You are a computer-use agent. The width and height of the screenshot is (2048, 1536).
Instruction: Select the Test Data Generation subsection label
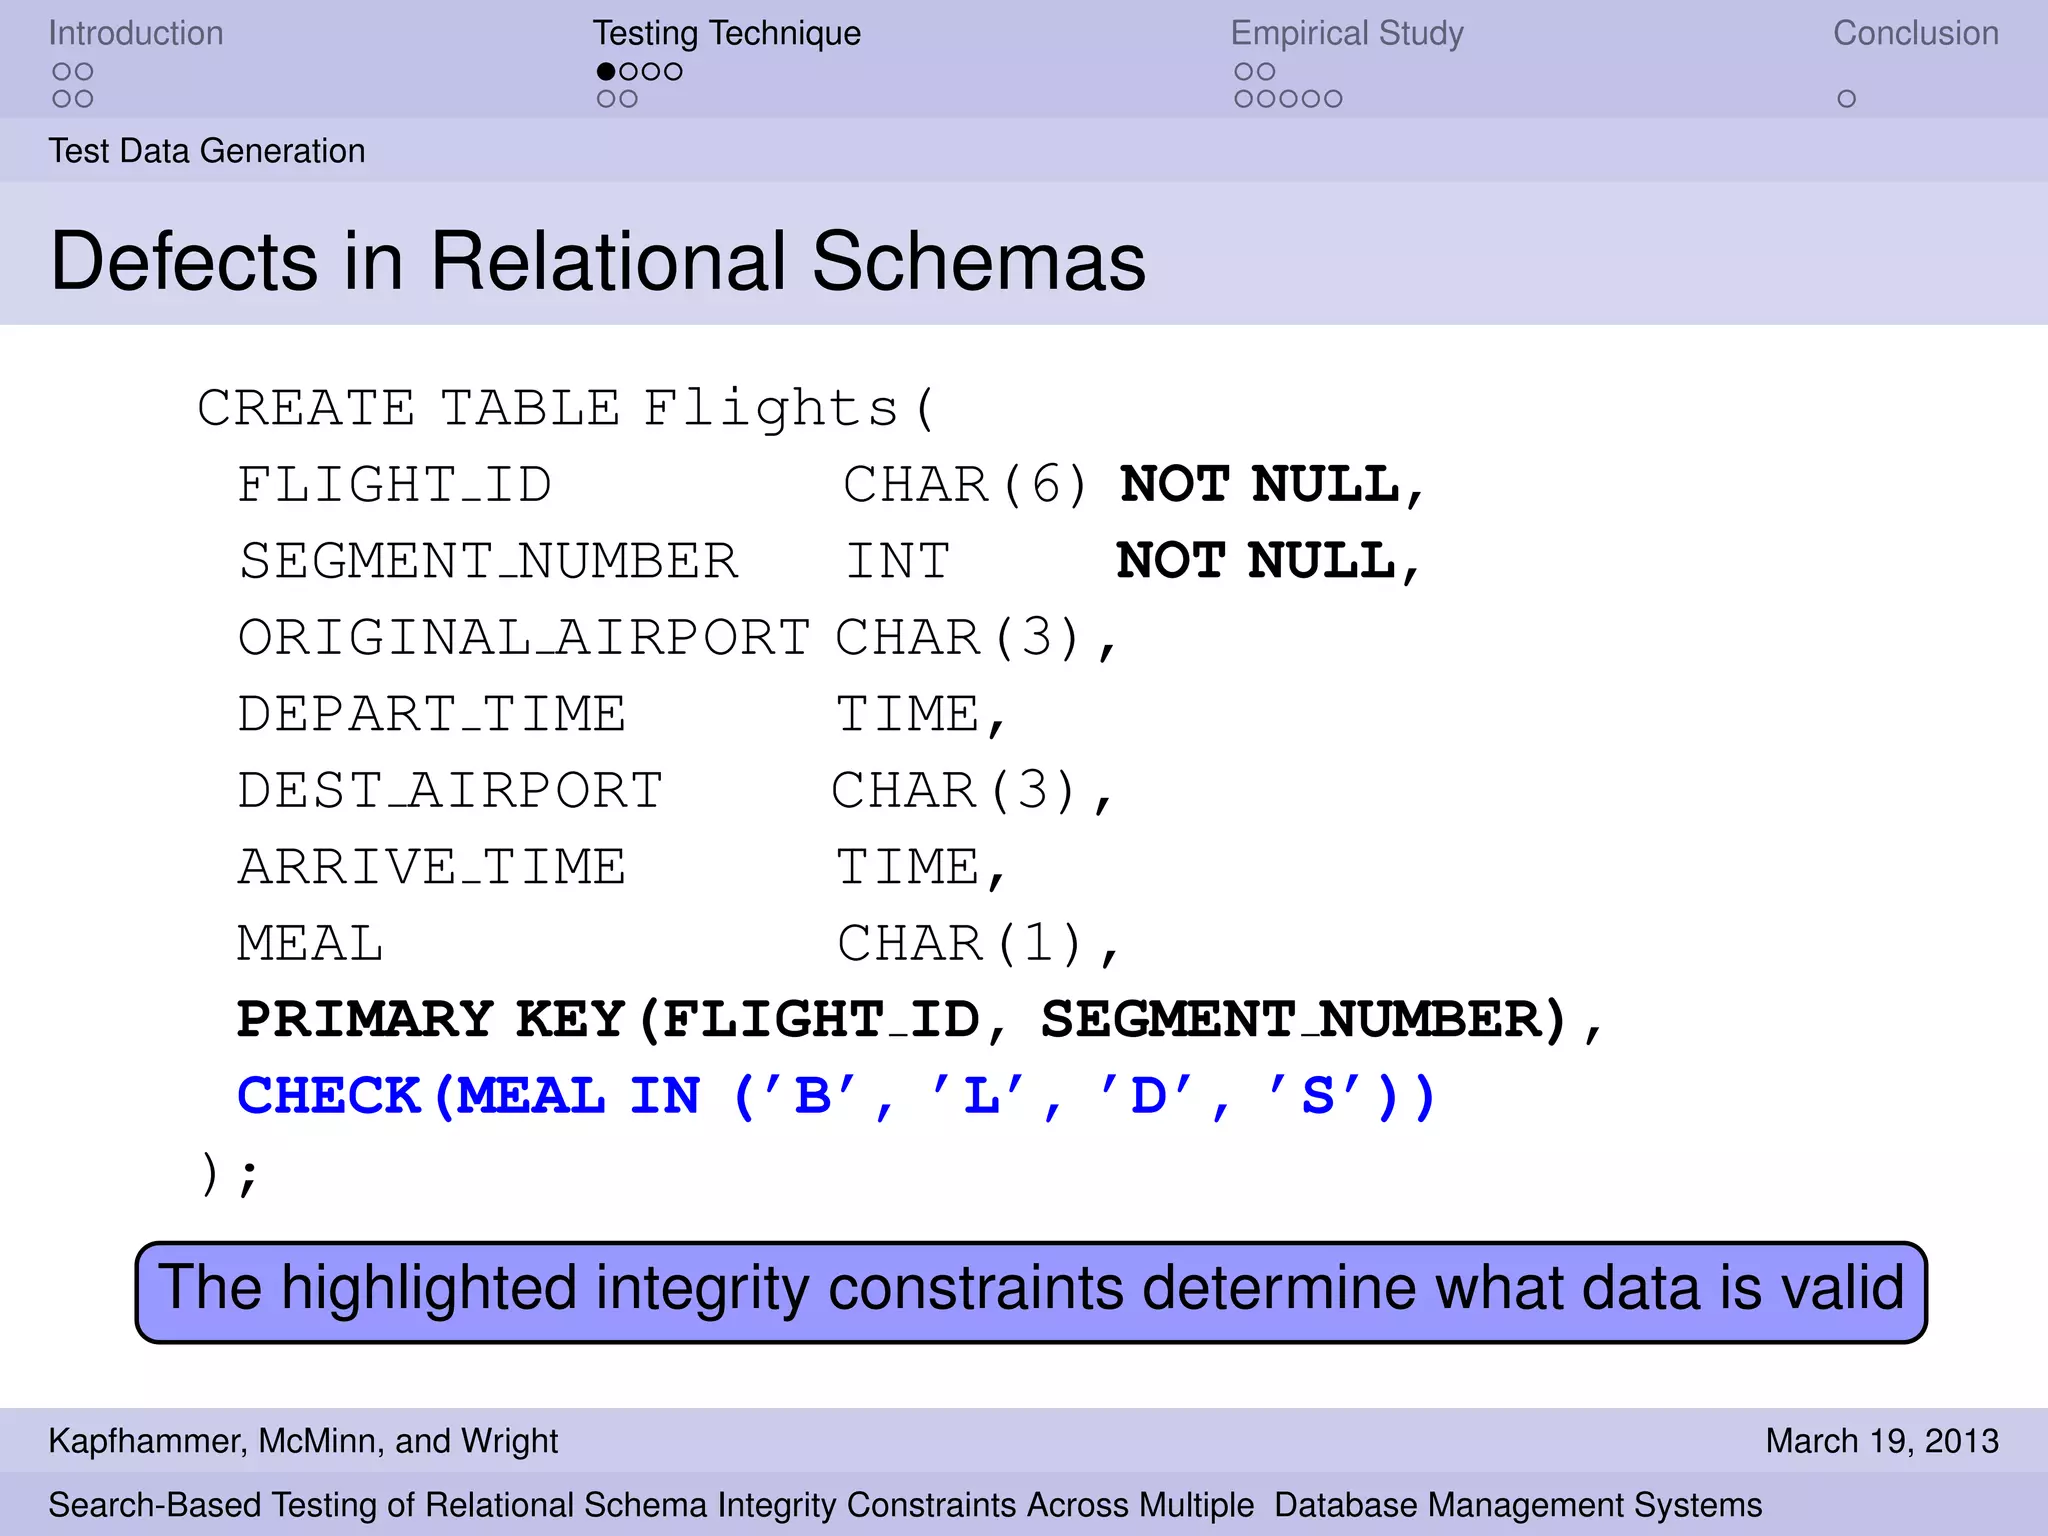(x=207, y=151)
